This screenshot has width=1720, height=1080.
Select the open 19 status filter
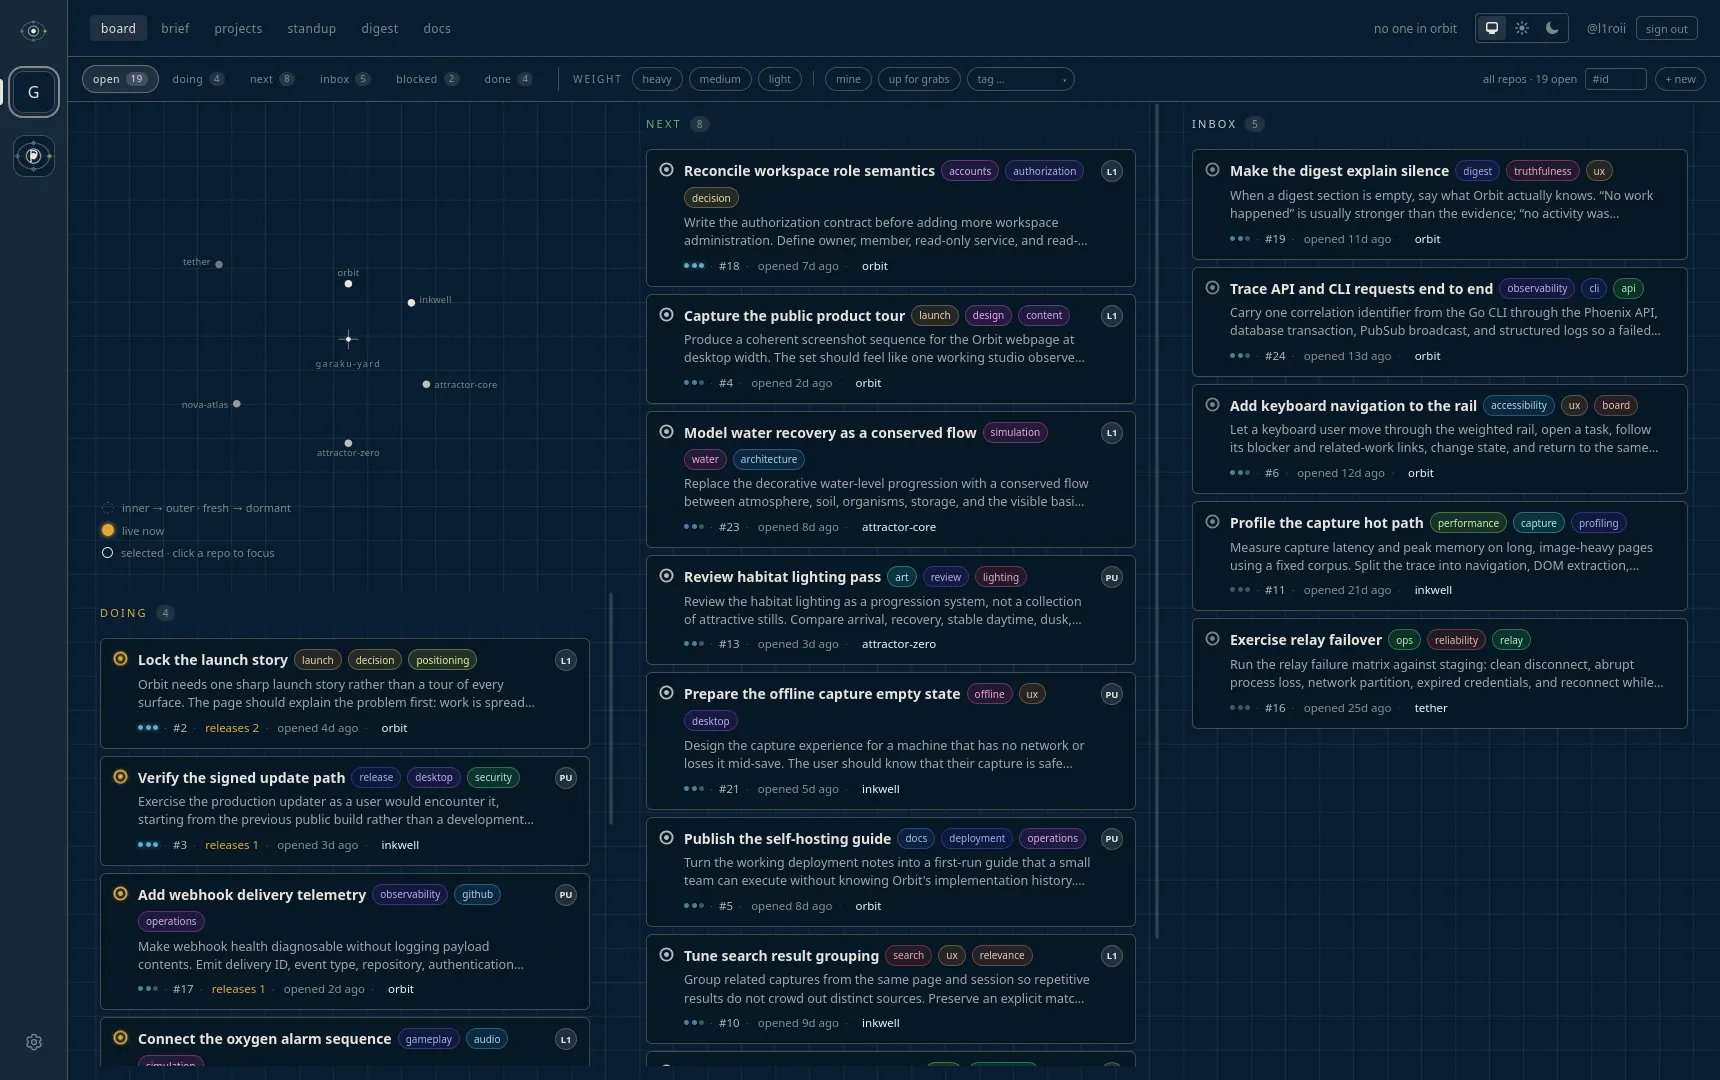coord(120,79)
